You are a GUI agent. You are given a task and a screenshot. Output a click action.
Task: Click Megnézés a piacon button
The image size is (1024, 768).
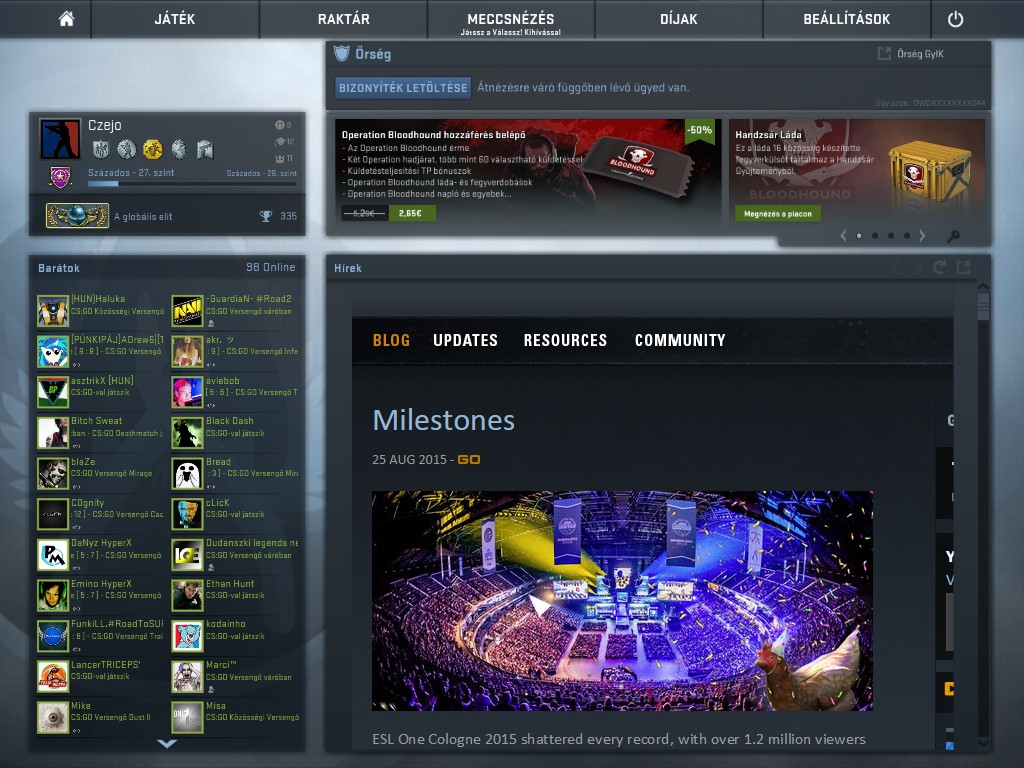[777, 214]
